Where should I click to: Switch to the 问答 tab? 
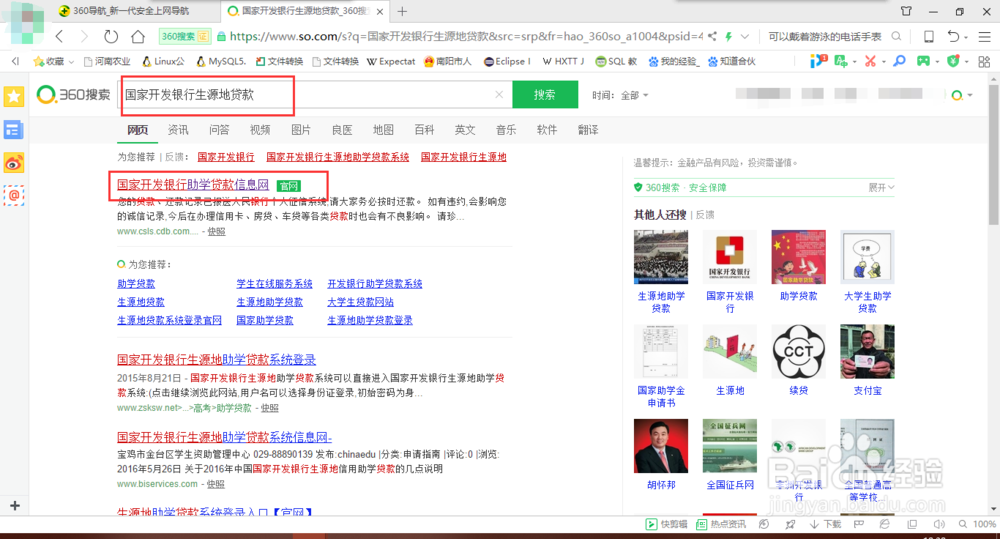coord(219,130)
